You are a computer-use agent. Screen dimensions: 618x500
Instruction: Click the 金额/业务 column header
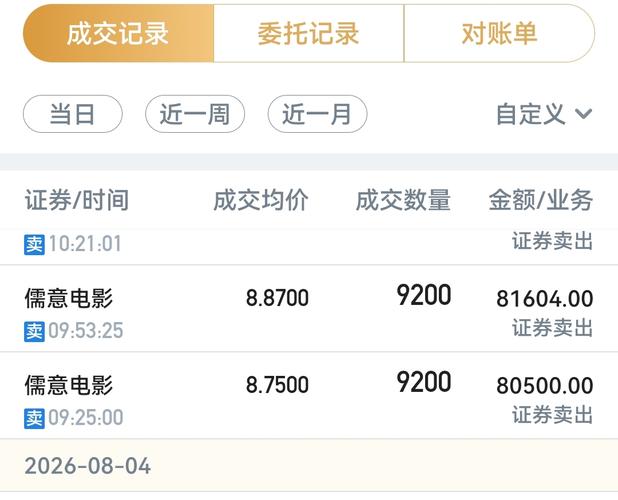pos(541,200)
